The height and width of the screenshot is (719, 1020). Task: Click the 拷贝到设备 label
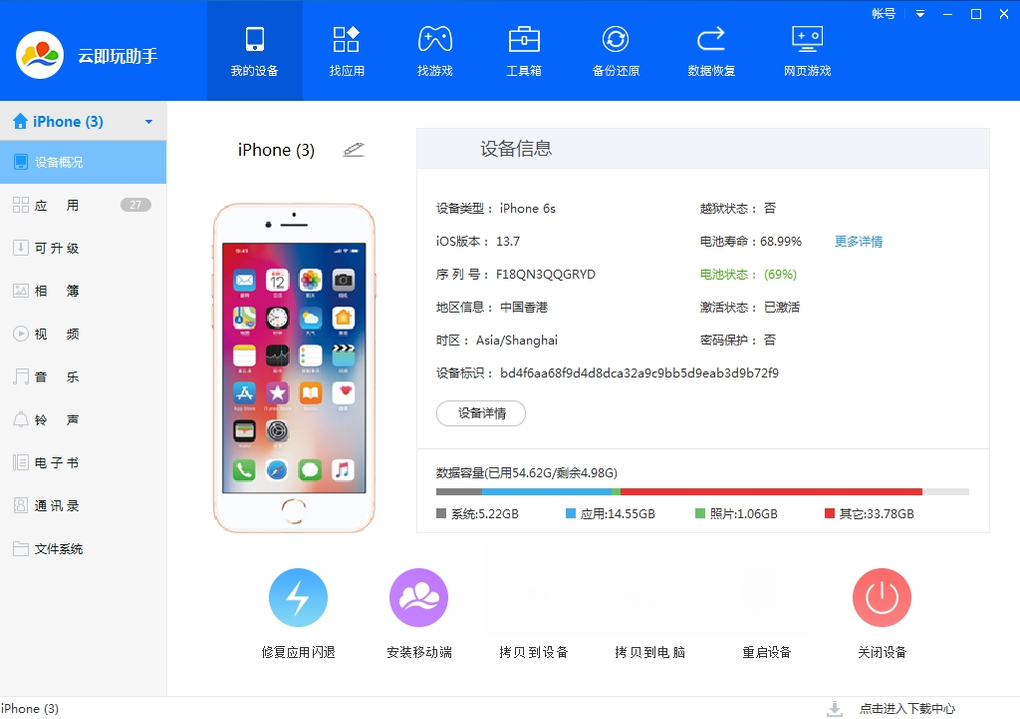[x=533, y=652]
